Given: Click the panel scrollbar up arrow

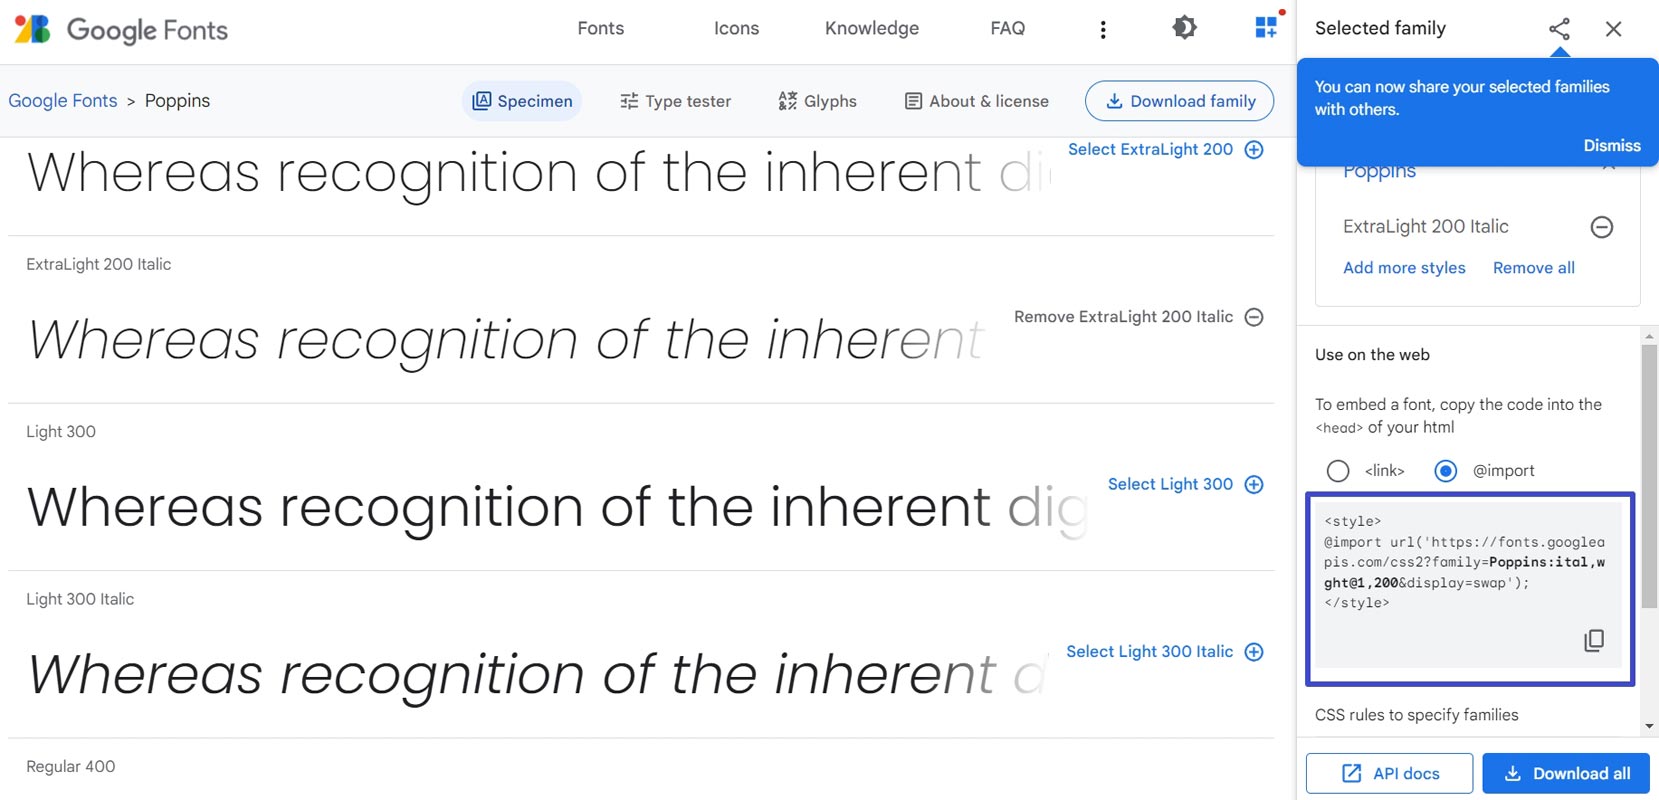Looking at the screenshot, I should (x=1650, y=336).
